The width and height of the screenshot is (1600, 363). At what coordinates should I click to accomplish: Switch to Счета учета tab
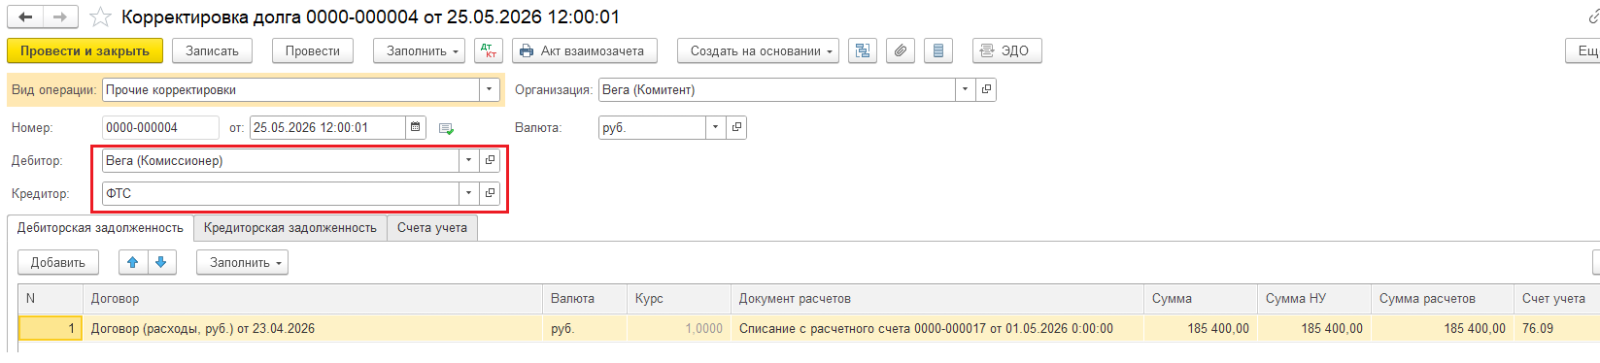[432, 228]
